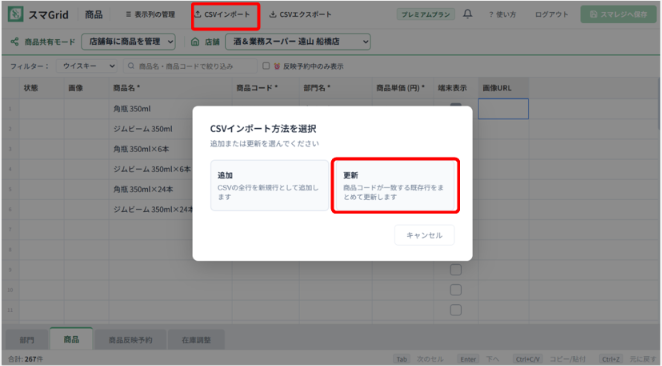Click the スマレジへ保存 save button
Screen dimensions: 662x366
[x=619, y=14]
